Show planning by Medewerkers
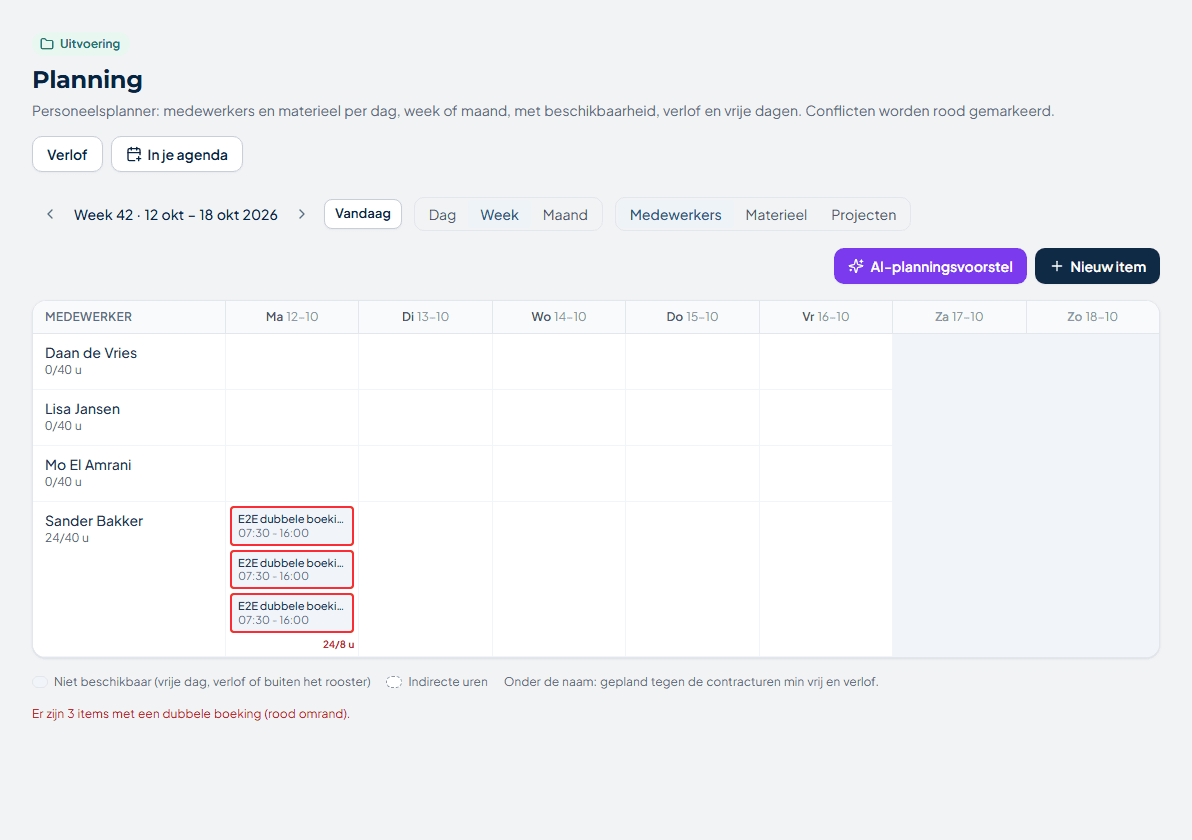Image resolution: width=1192 pixels, height=840 pixels. [x=676, y=215]
